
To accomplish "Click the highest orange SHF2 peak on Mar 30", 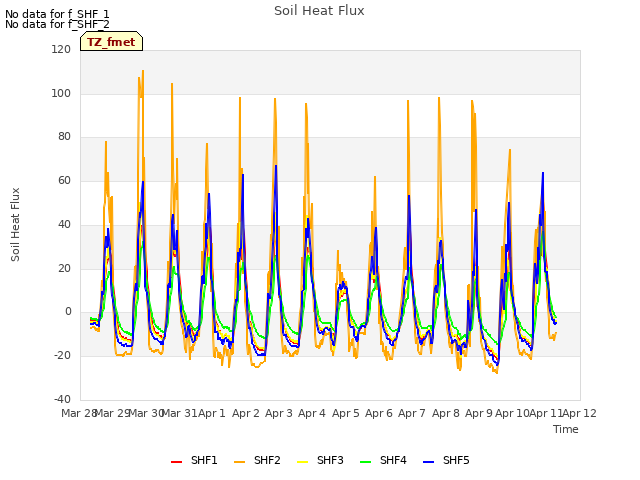I will click(143, 71).
